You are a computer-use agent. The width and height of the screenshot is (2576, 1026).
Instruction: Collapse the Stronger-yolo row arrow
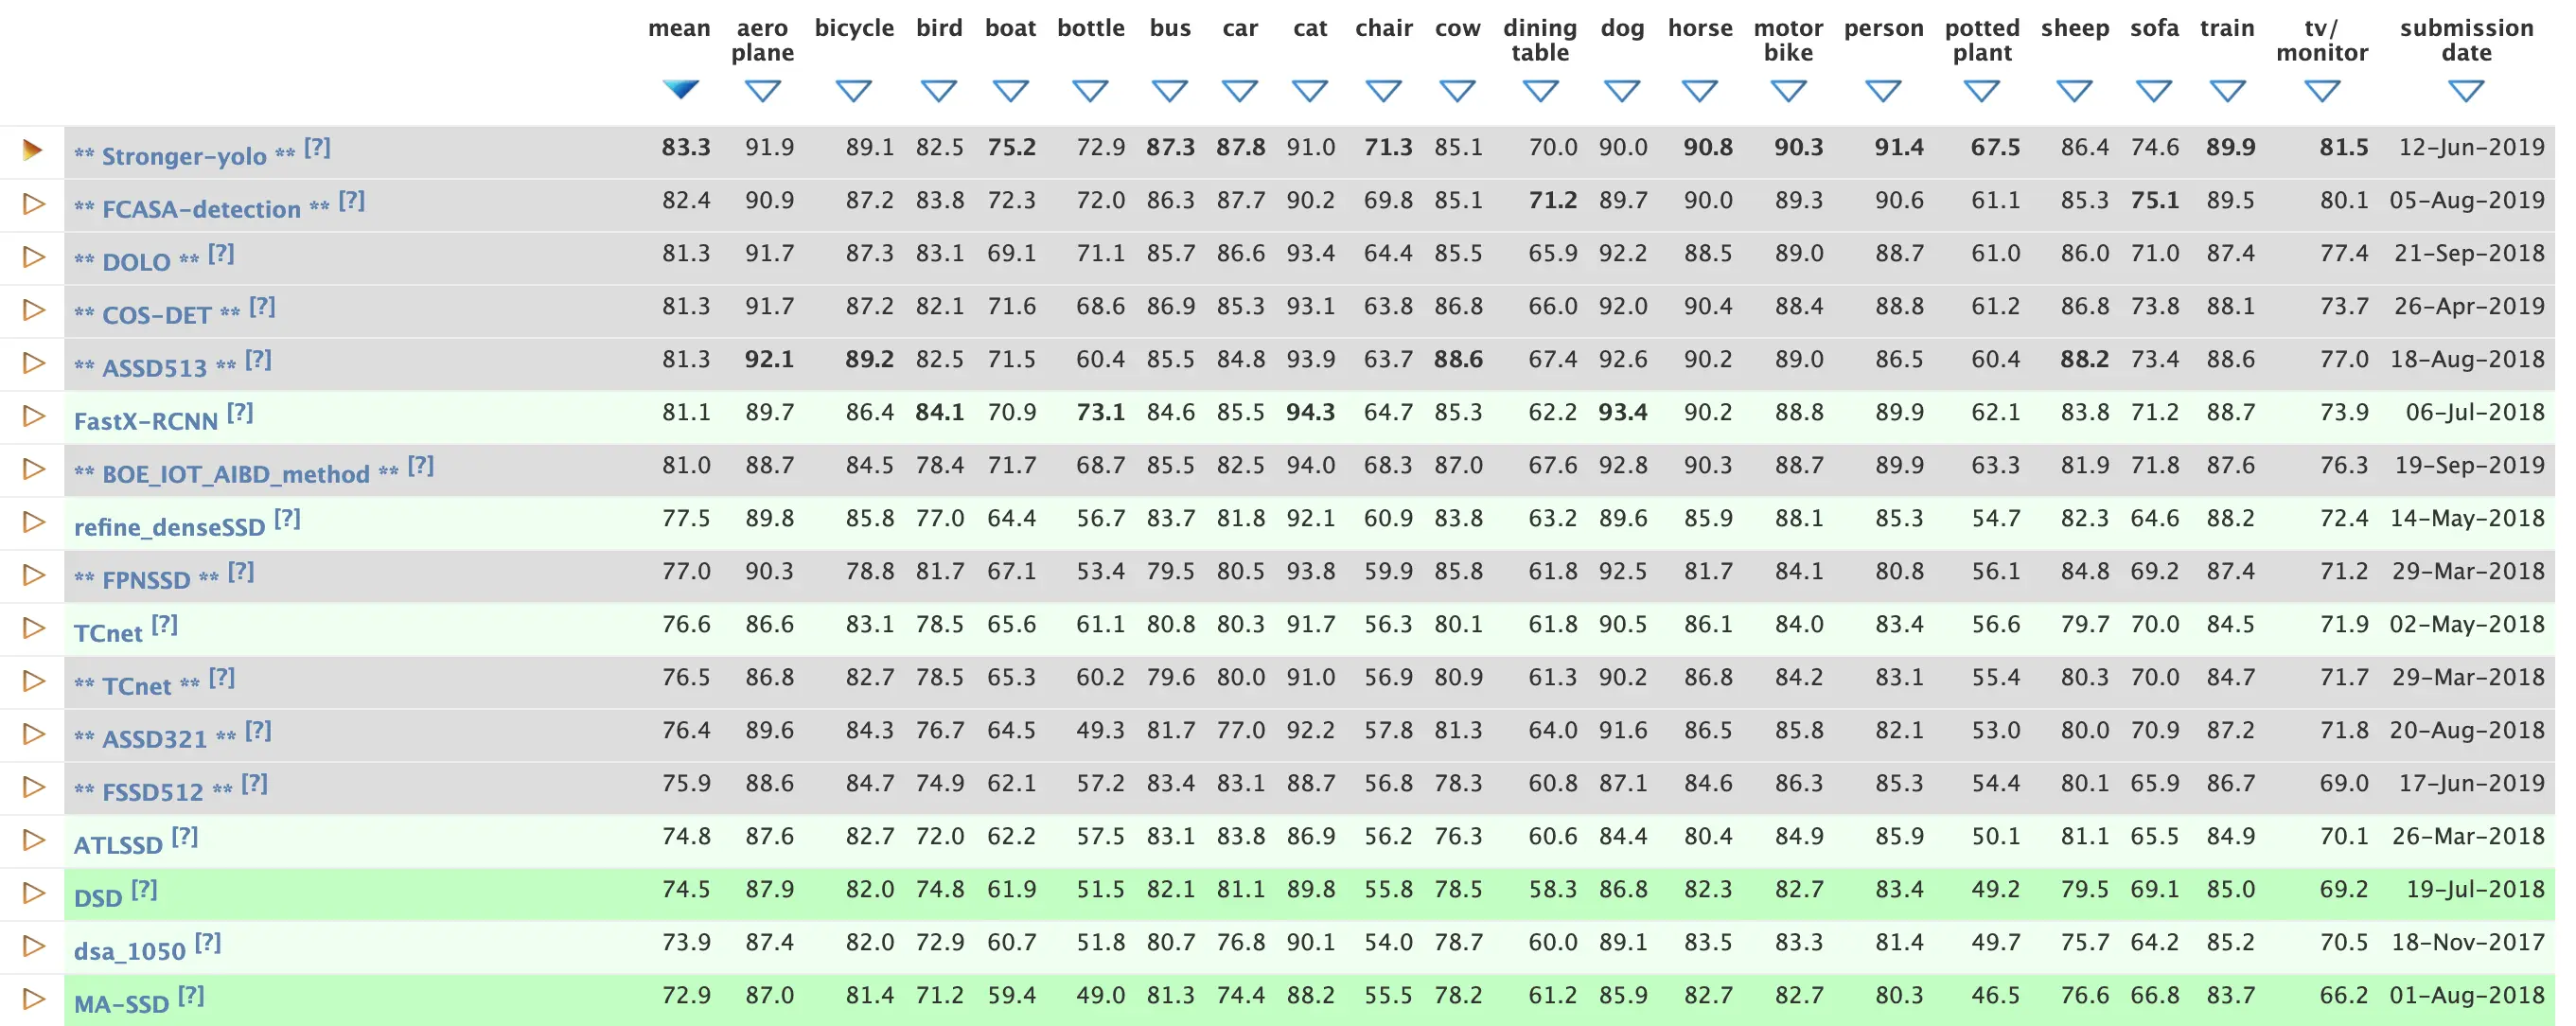tap(33, 151)
